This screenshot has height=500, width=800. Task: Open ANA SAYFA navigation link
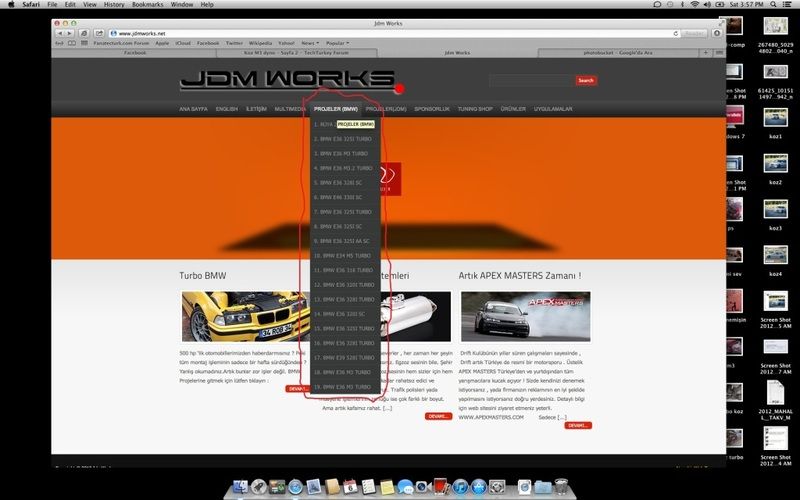tap(193, 109)
